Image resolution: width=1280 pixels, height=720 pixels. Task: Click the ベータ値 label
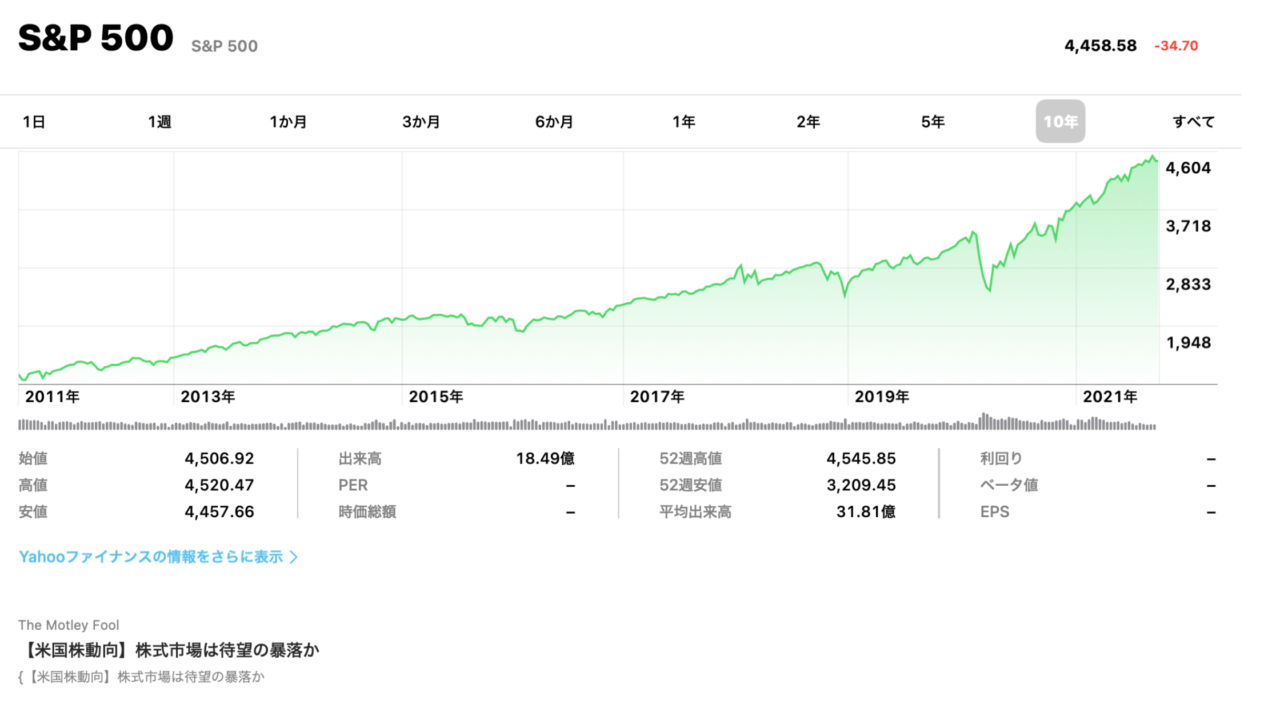[1009, 485]
